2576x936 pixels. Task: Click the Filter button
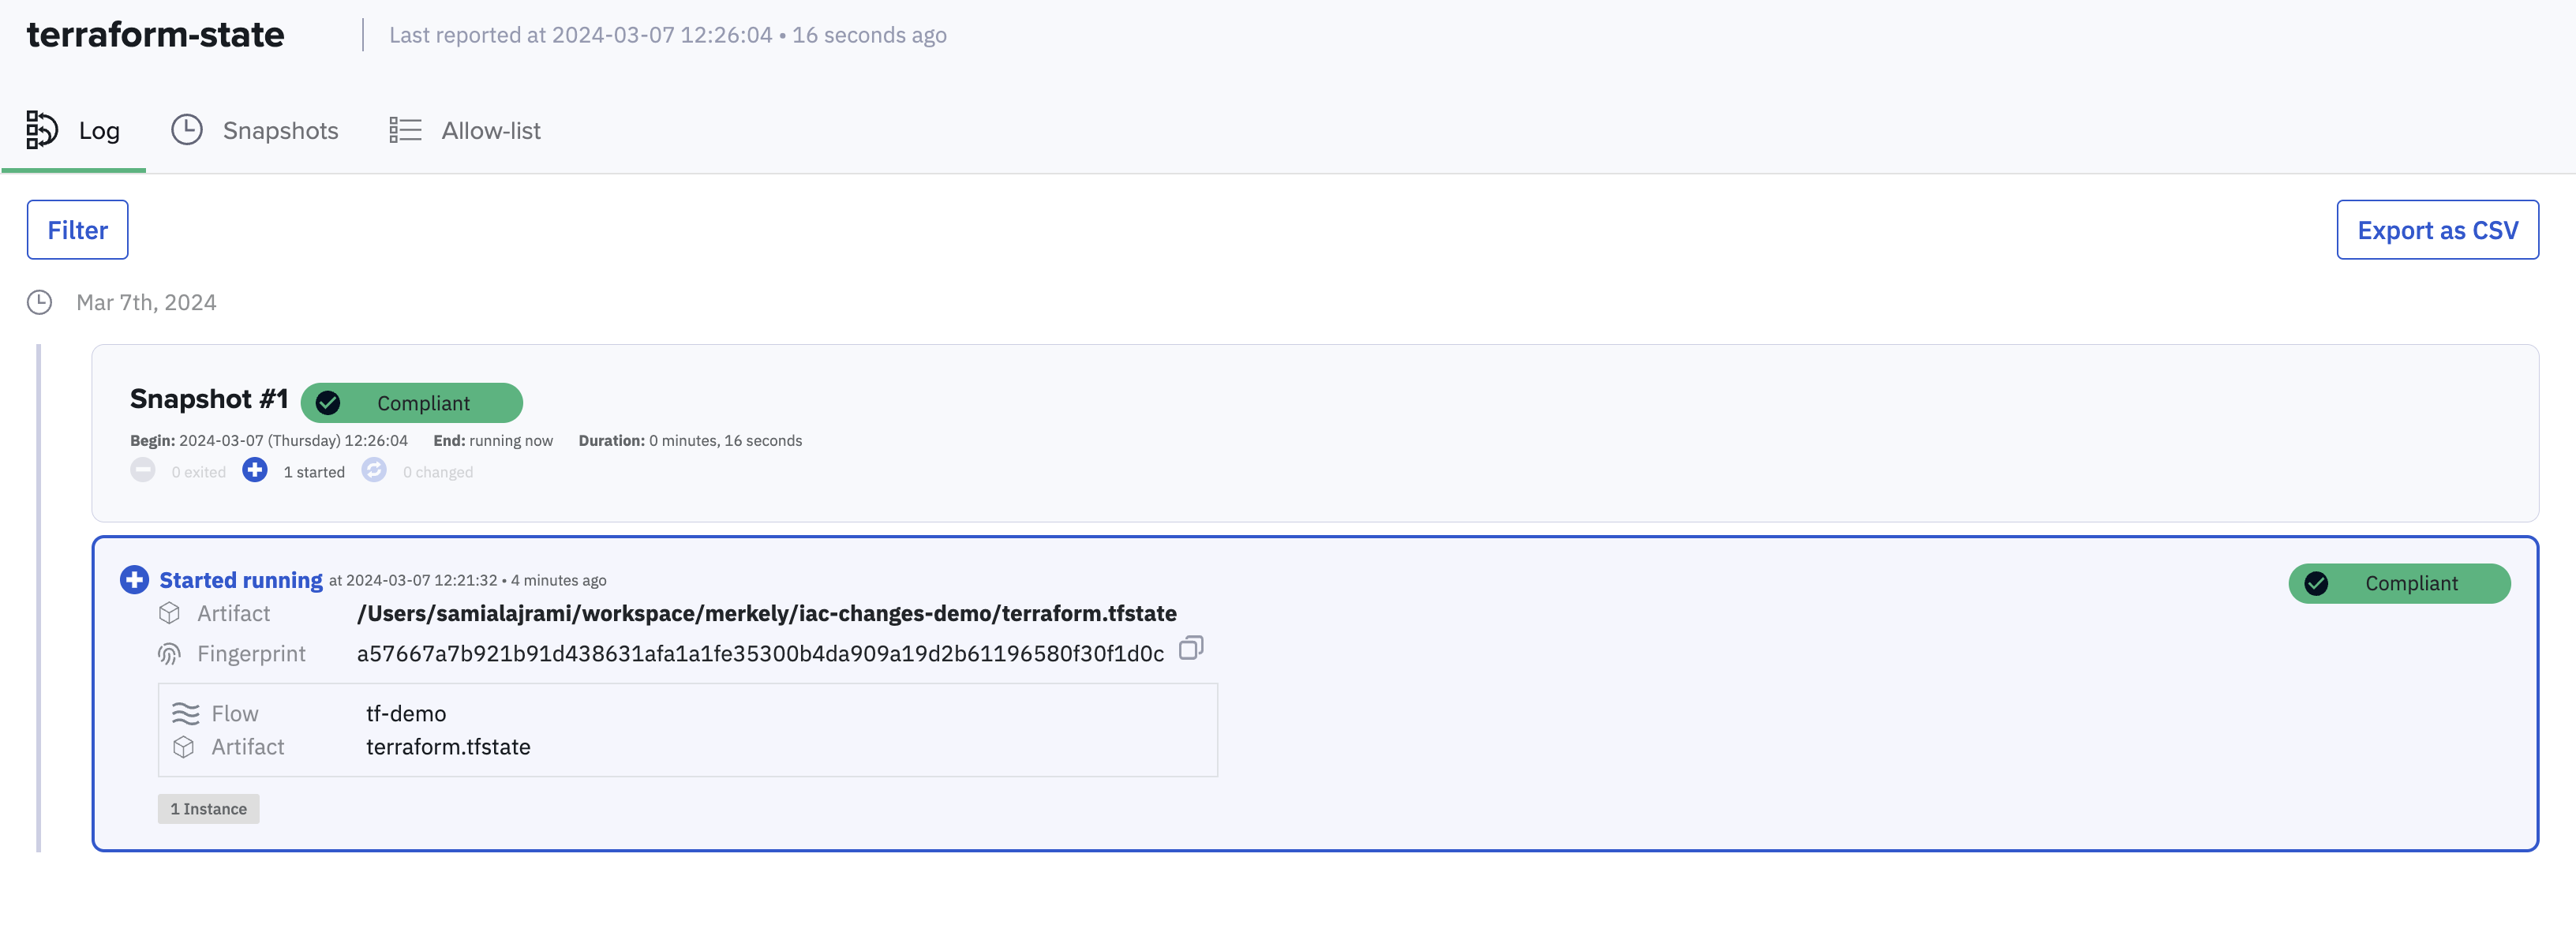click(x=77, y=228)
